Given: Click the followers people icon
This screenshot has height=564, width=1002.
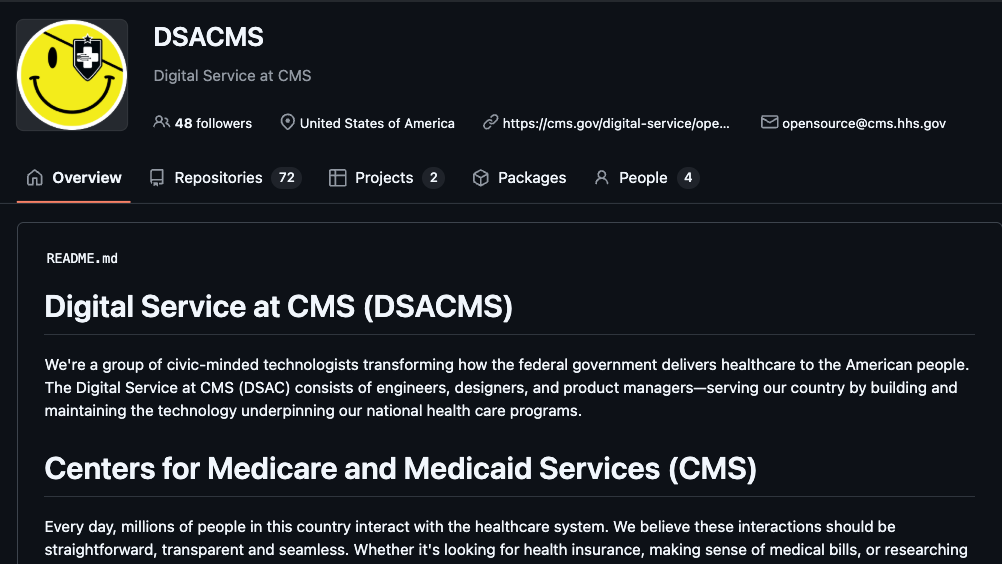Looking at the screenshot, I should 161,122.
